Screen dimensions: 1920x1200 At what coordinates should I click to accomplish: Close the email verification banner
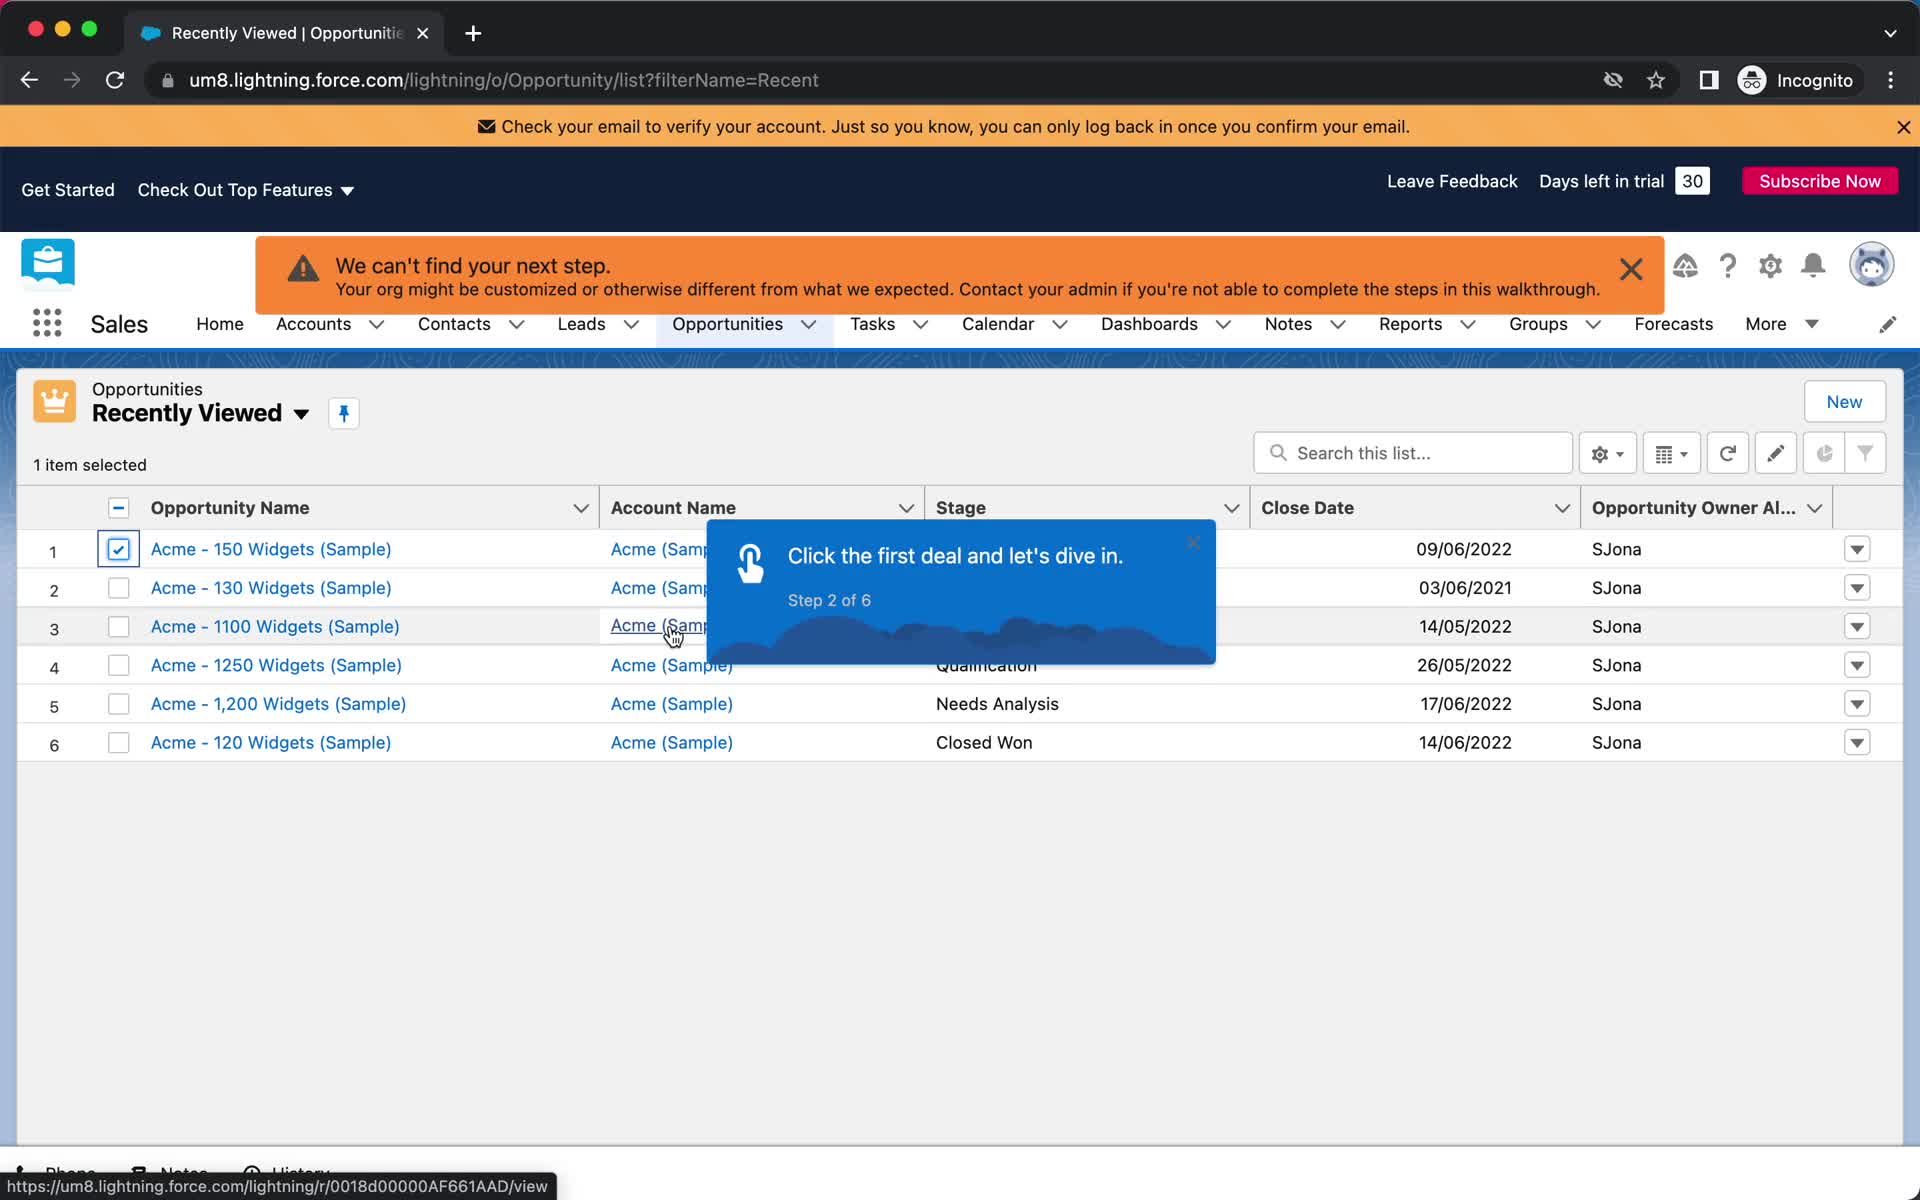(1903, 127)
